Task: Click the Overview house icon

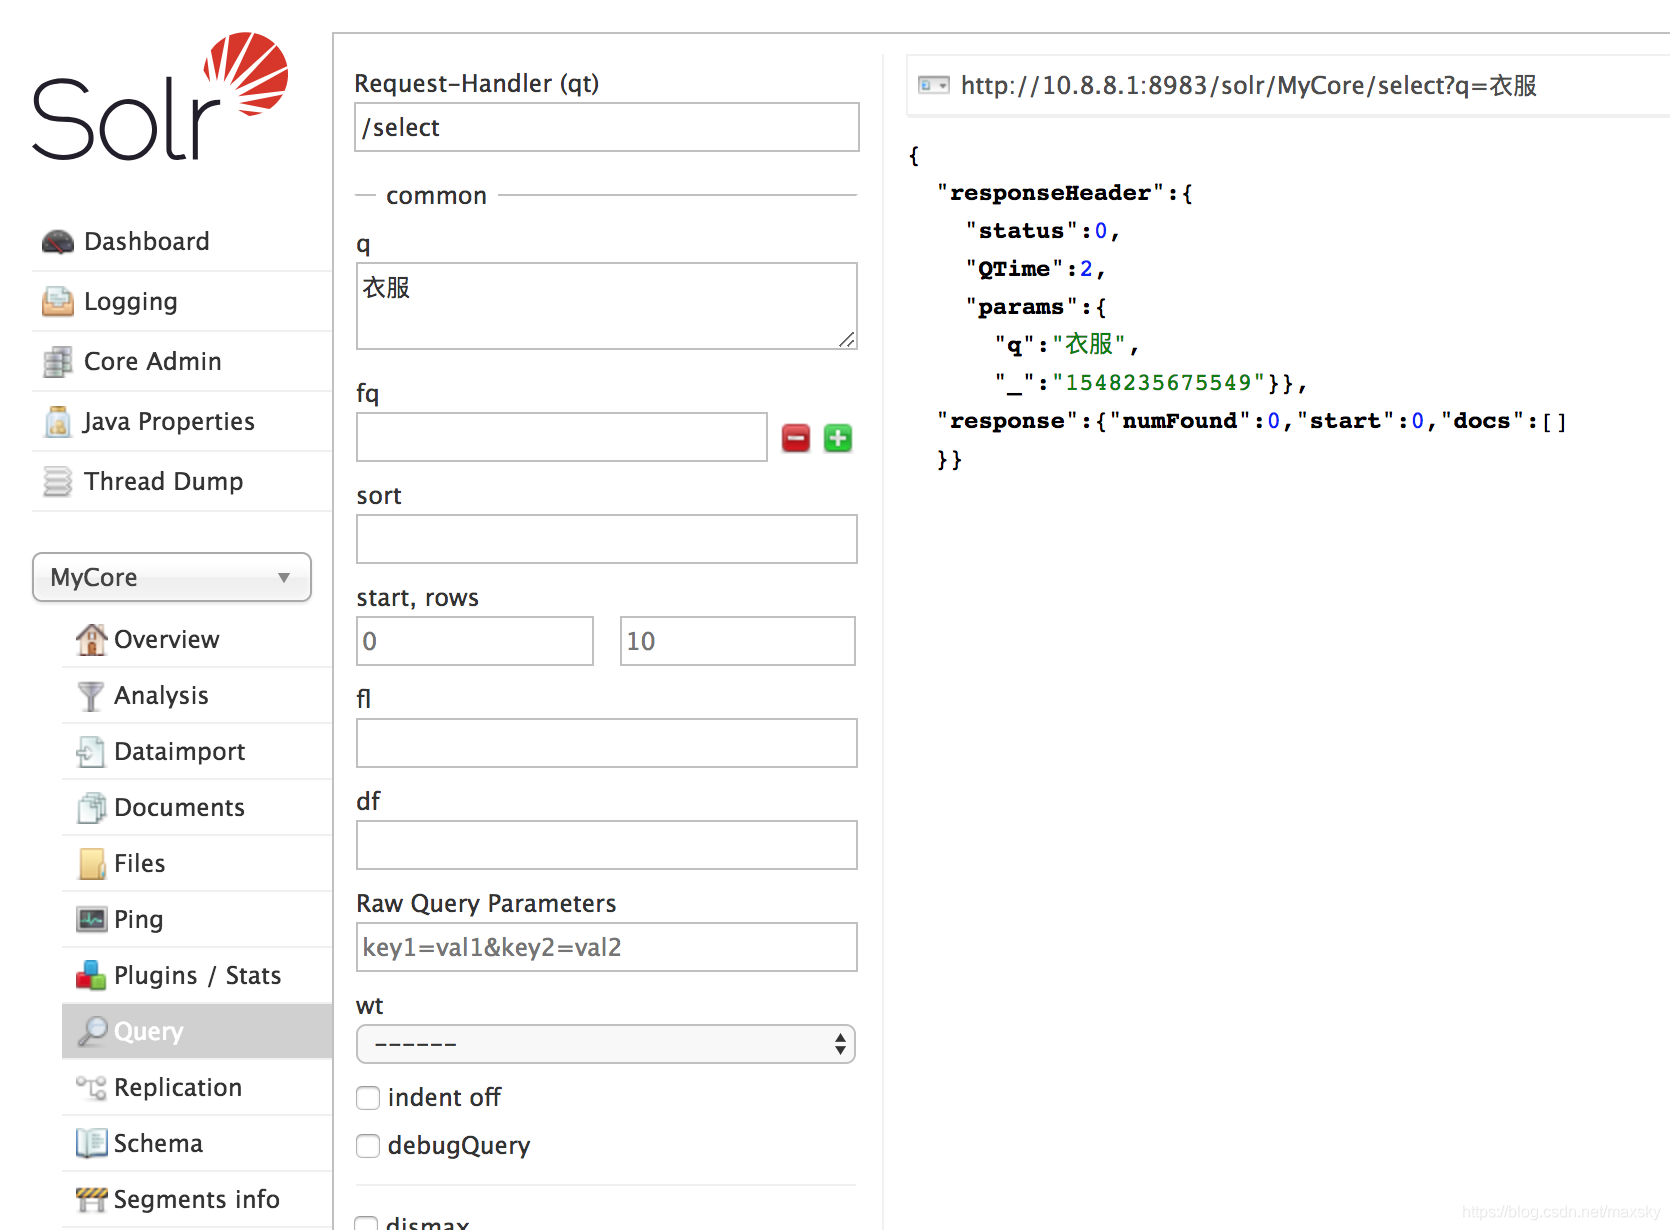Action: click(91, 640)
